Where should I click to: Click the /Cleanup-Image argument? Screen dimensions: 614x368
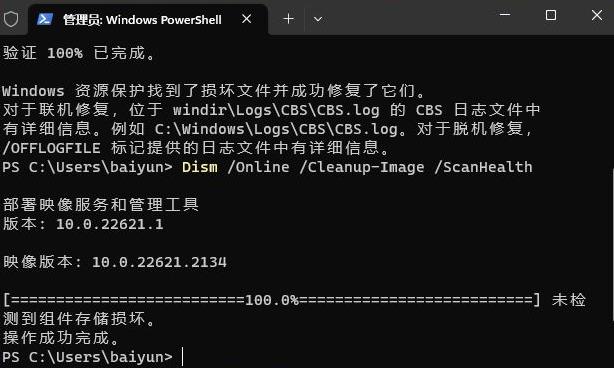coord(362,167)
